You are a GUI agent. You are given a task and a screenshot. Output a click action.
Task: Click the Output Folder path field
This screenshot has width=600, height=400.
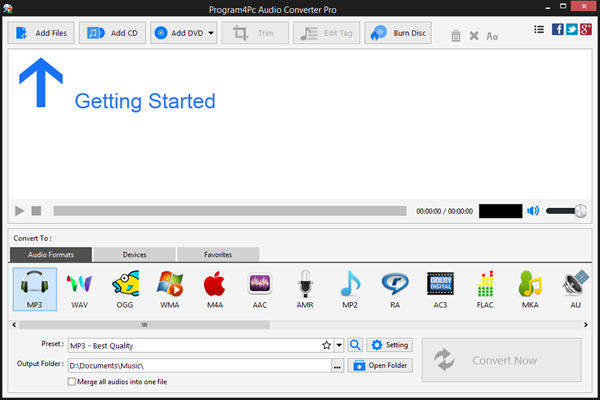pos(200,366)
